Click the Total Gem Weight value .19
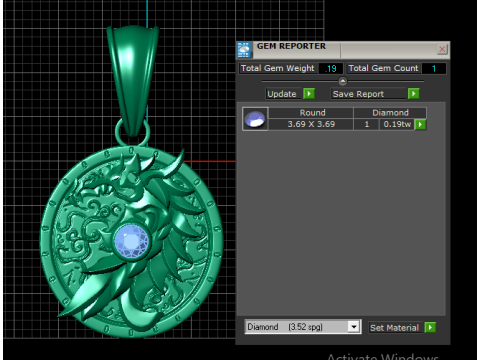The height and width of the screenshot is (360, 480). click(x=330, y=68)
